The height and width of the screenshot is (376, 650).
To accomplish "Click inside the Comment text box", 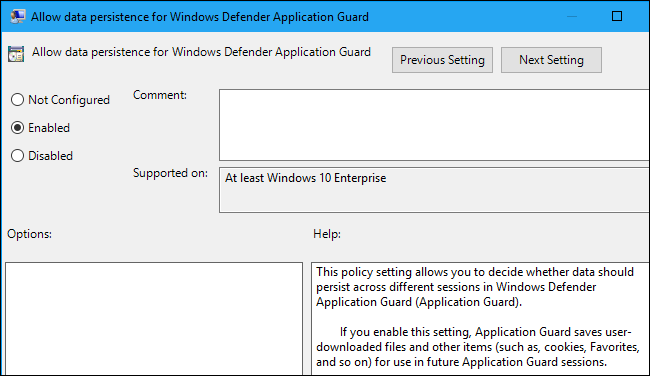I will [434, 125].
